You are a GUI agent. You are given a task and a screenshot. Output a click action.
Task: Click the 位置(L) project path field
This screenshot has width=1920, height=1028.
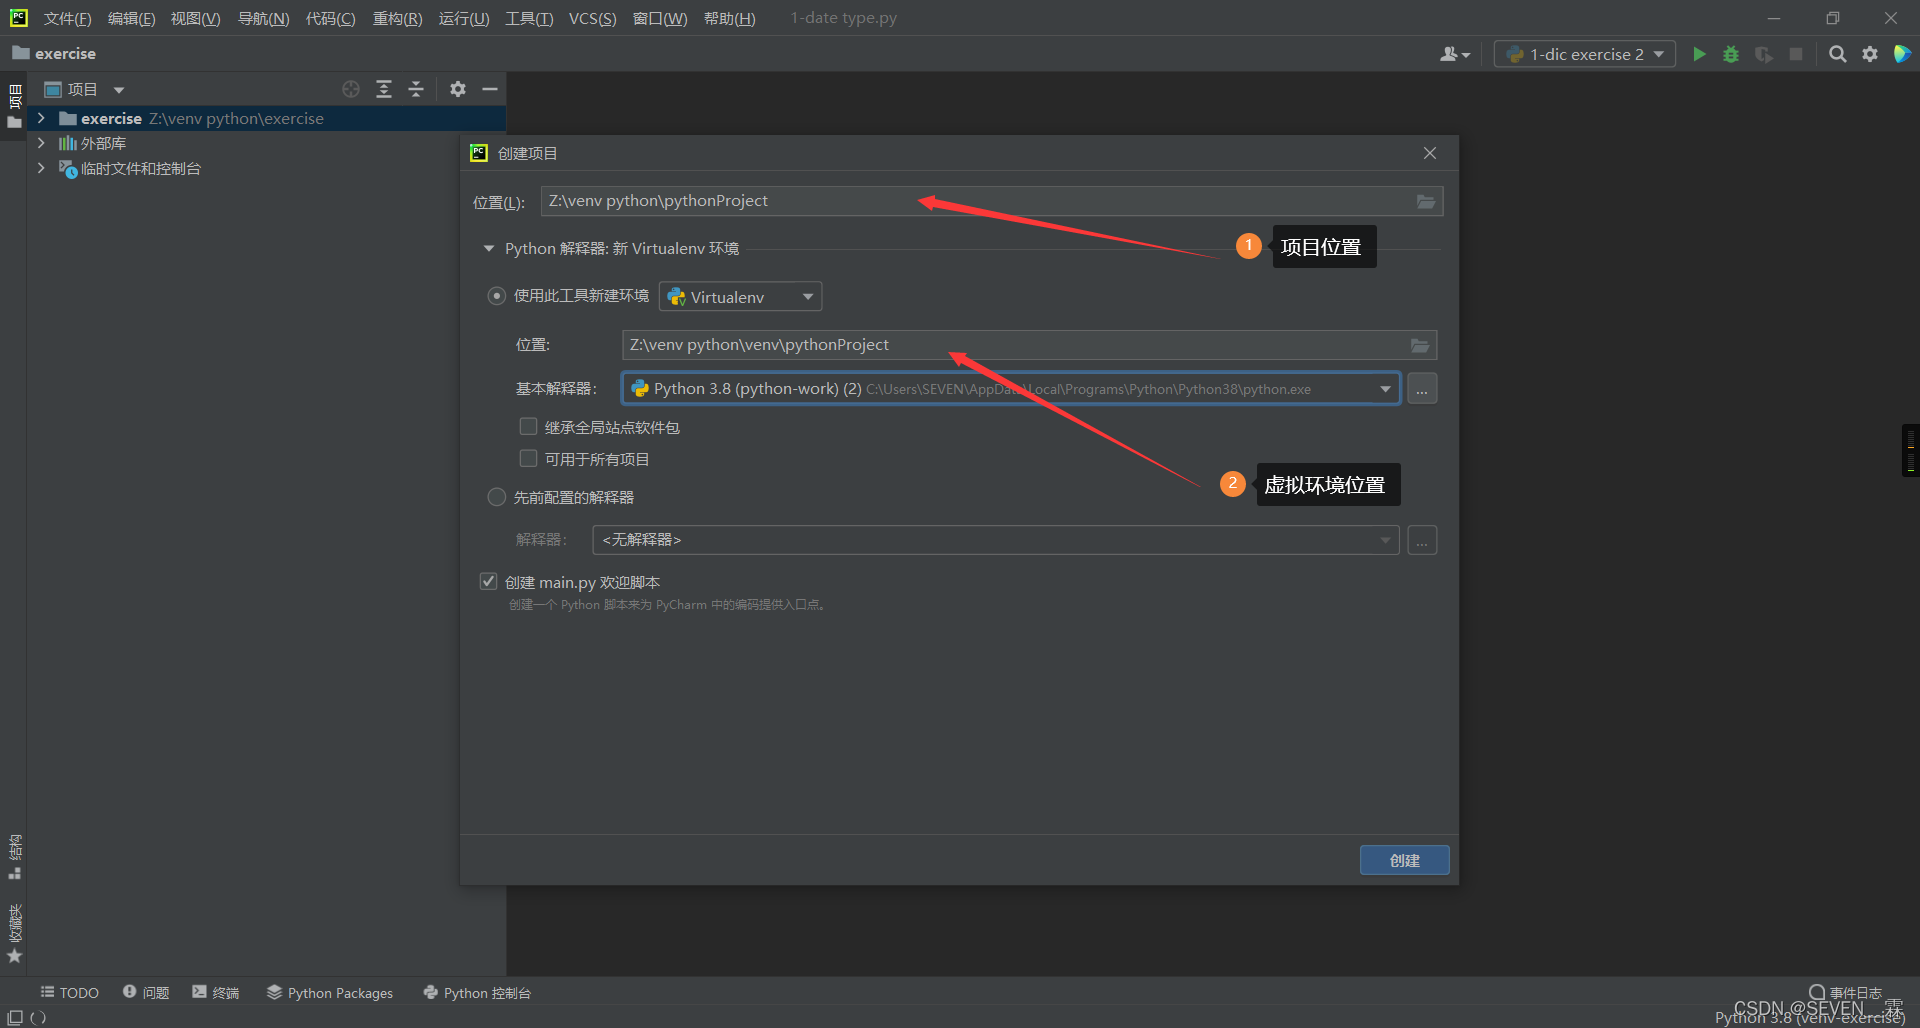[x=992, y=201]
